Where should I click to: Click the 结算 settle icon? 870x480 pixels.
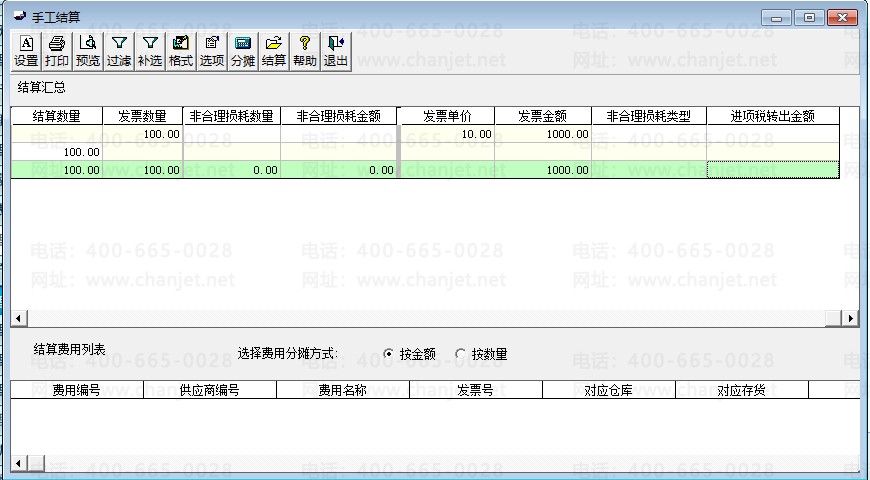click(x=274, y=51)
